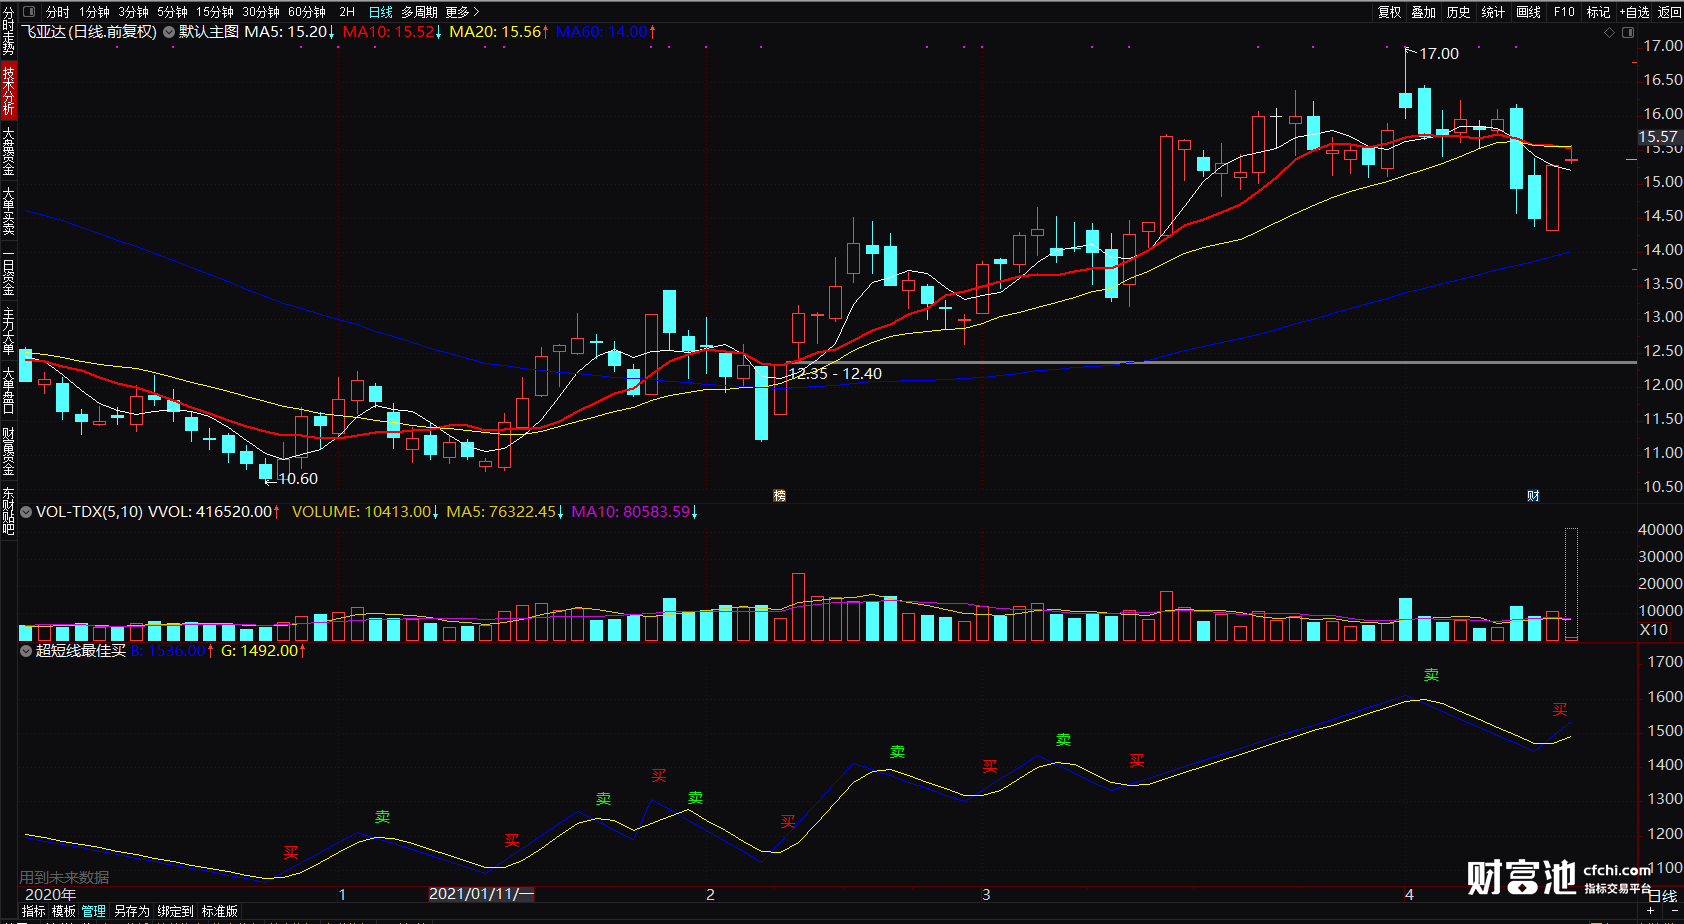Switch to the 3分钟 period
Image resolution: width=1684 pixels, height=924 pixels.
tap(133, 12)
